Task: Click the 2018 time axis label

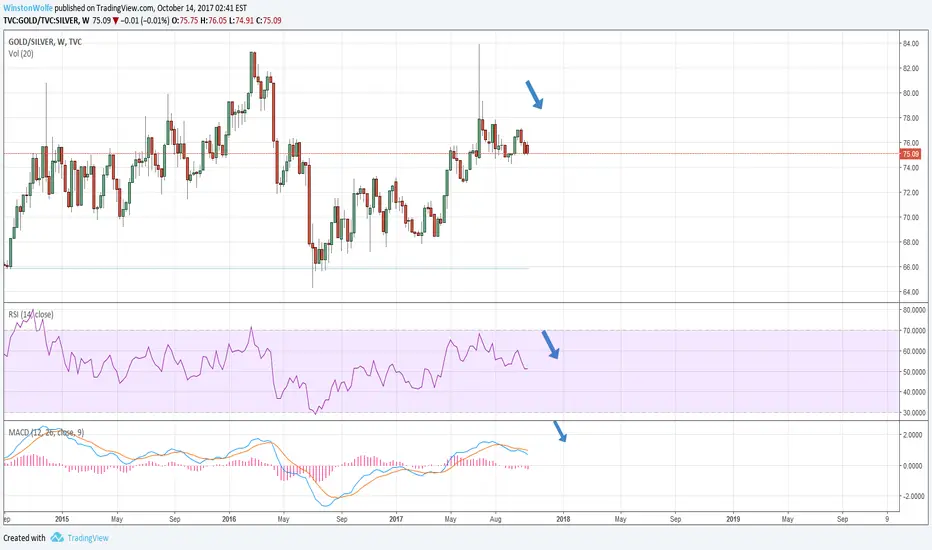Action: [x=563, y=519]
